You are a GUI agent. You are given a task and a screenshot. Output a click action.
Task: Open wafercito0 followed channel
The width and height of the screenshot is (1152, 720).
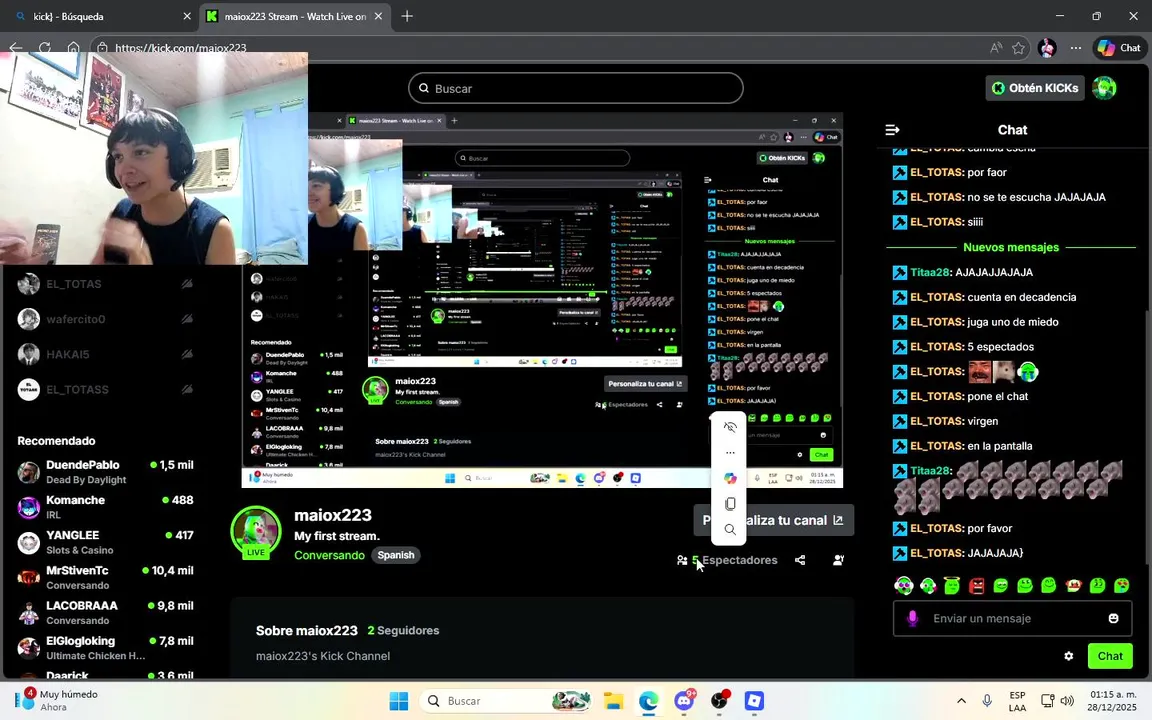[x=105, y=319]
